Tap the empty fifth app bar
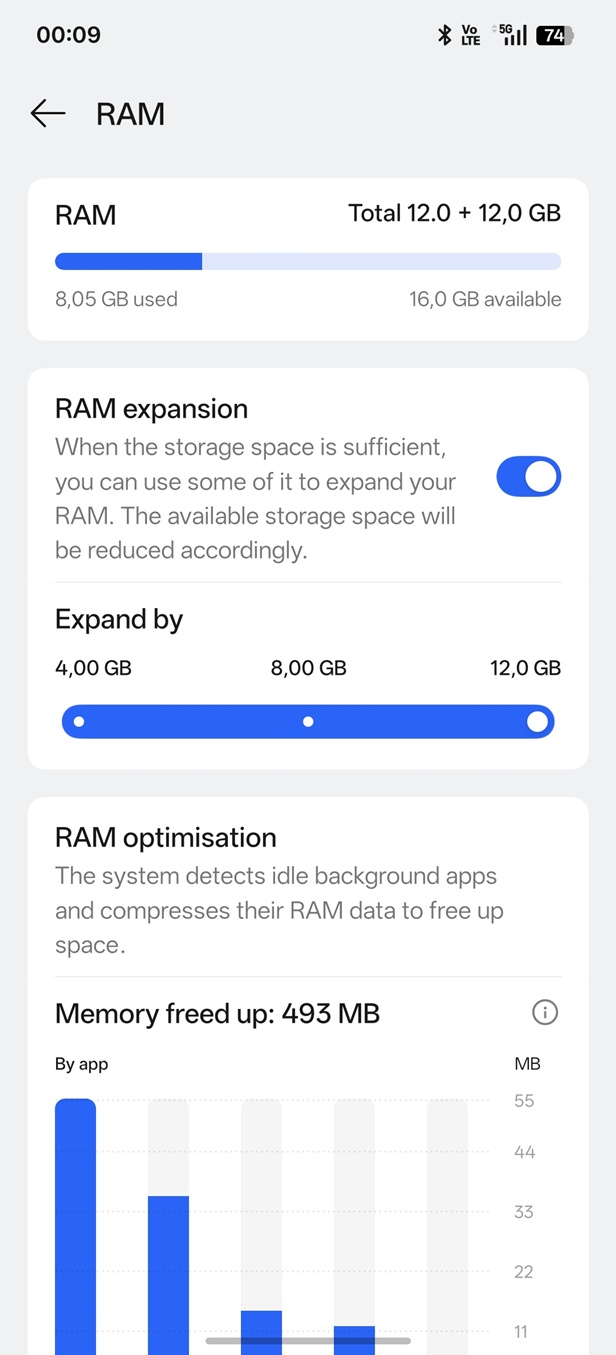The height and width of the screenshot is (1355, 616). (x=447, y=1220)
